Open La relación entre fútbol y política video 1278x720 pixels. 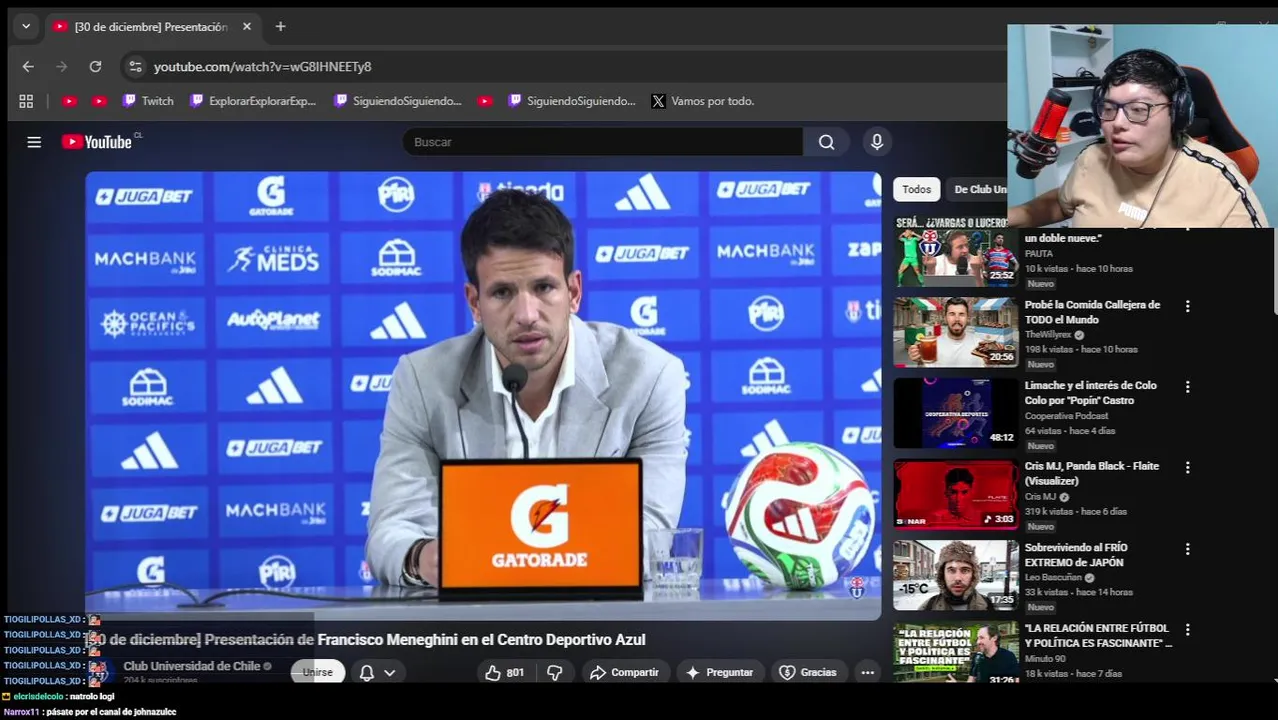(x=1098, y=636)
